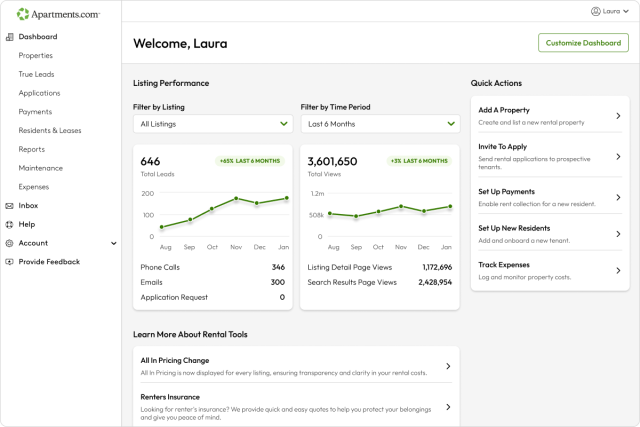
Task: Click the Quick Actions heading
Action: (496, 83)
